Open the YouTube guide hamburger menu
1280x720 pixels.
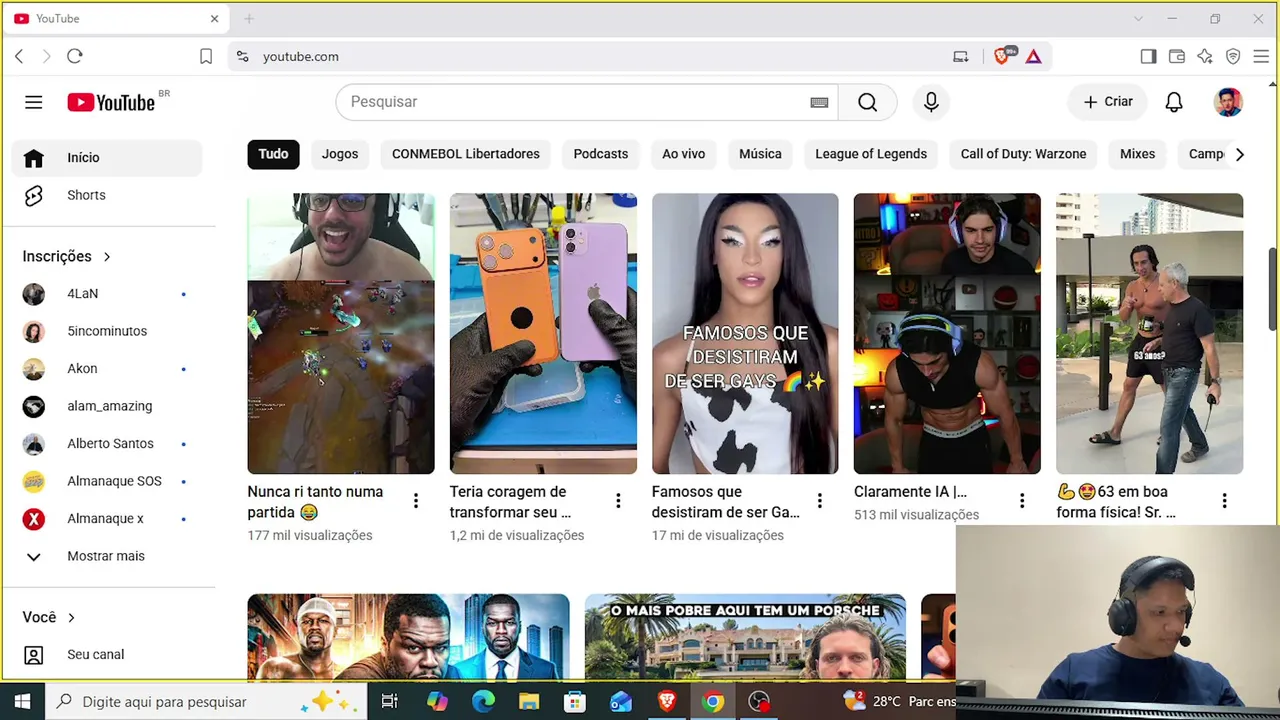pyautogui.click(x=34, y=102)
